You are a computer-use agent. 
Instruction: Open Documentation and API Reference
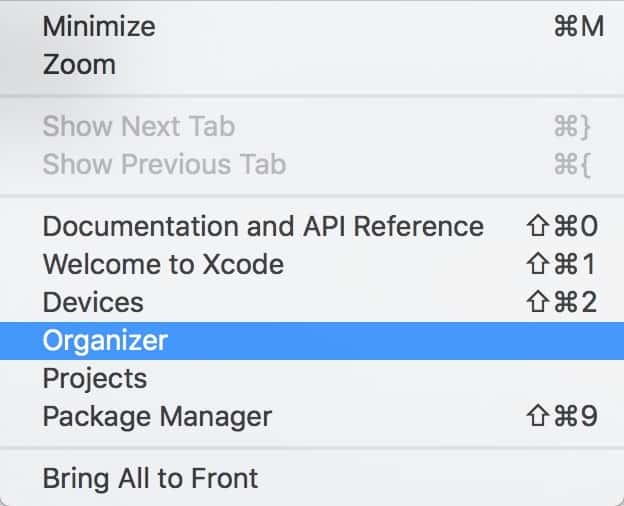click(312, 226)
